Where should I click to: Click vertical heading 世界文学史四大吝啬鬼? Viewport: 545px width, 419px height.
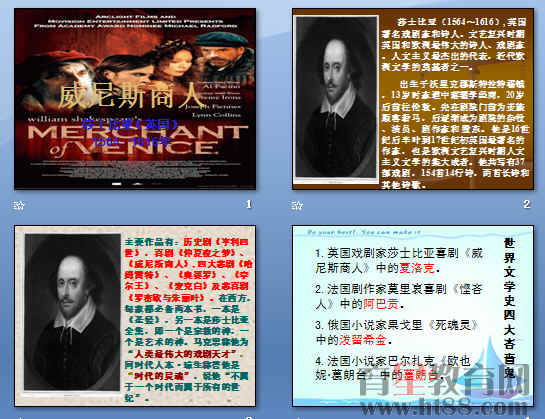(x=510, y=307)
